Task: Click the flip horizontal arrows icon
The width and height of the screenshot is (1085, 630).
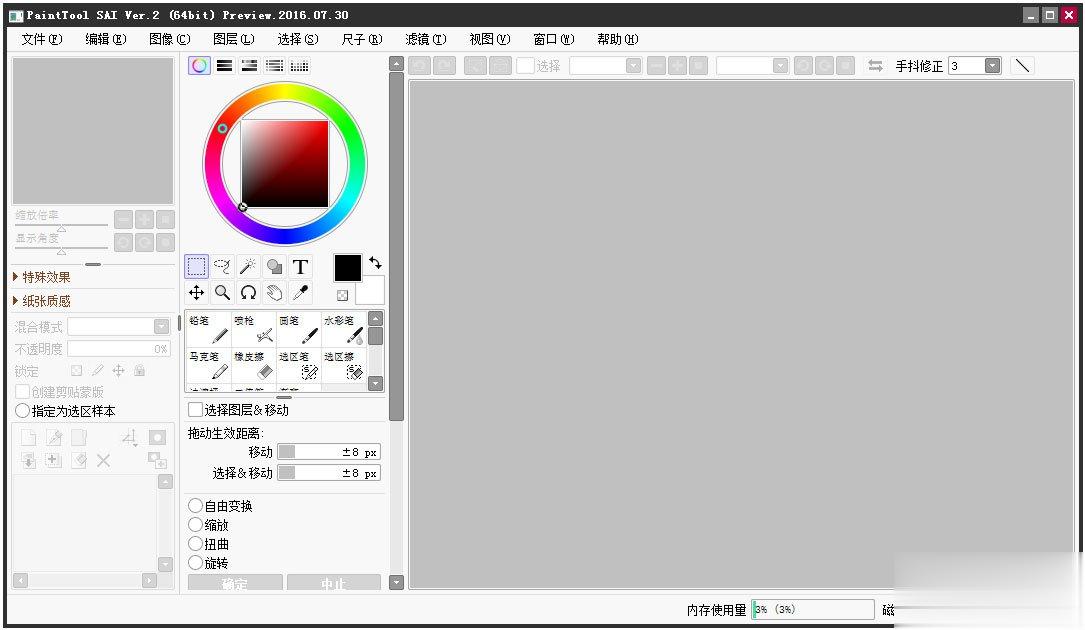Action: [875, 66]
